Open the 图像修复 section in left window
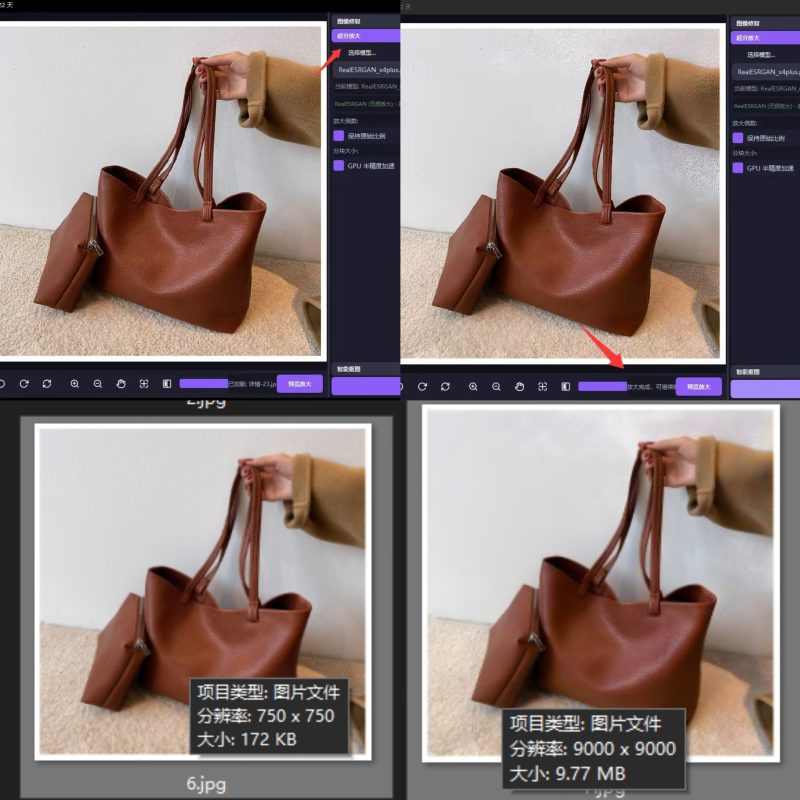The image size is (800, 800). click(x=365, y=21)
